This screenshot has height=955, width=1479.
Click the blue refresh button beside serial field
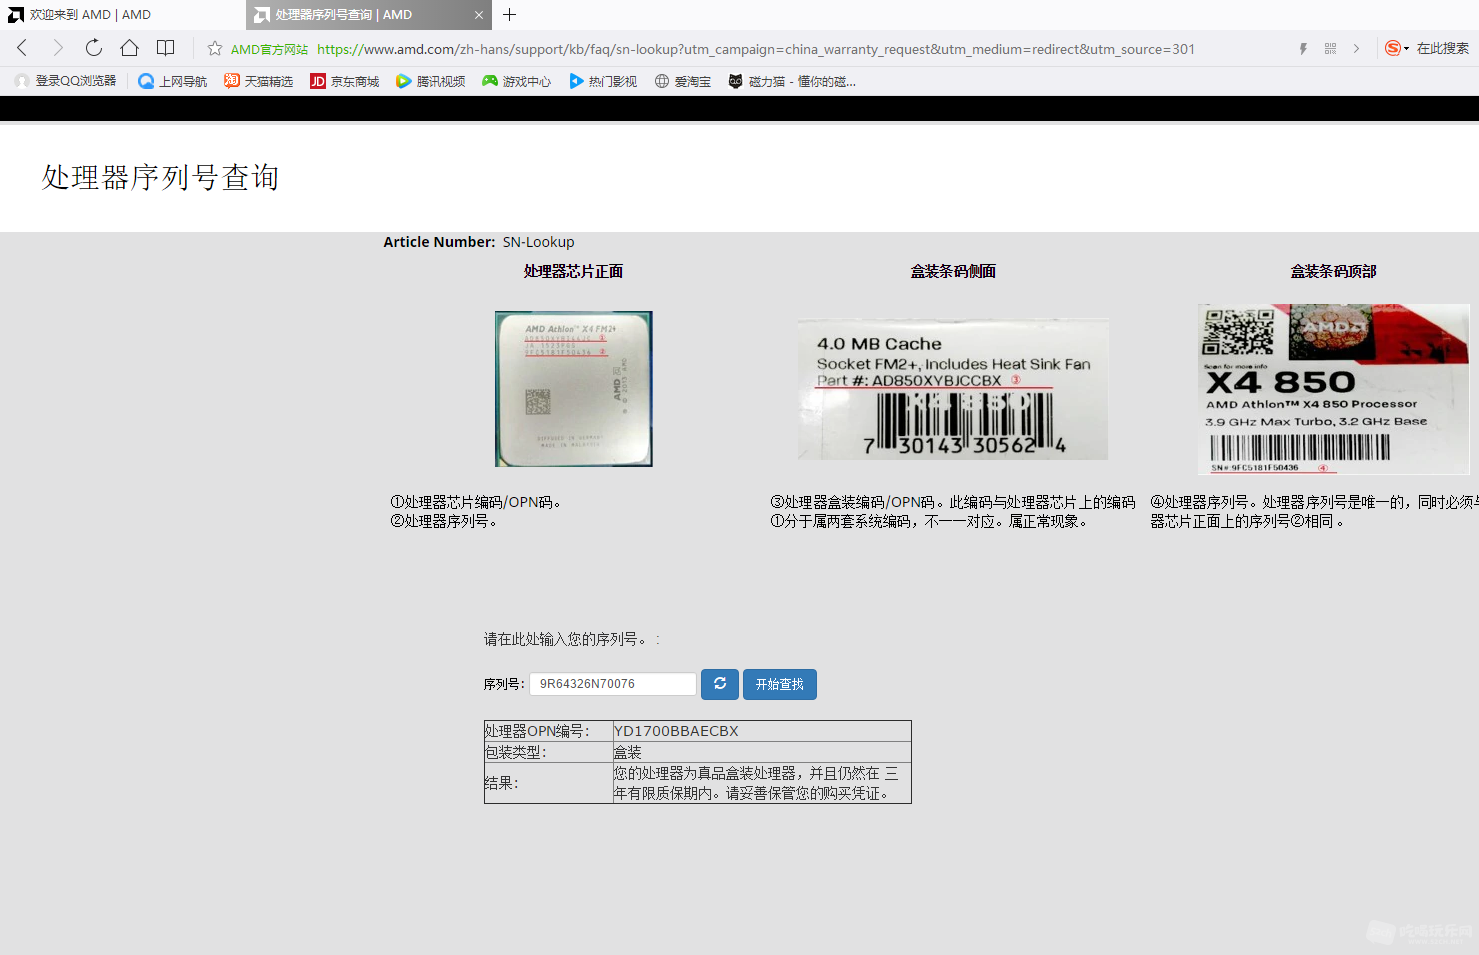(720, 684)
